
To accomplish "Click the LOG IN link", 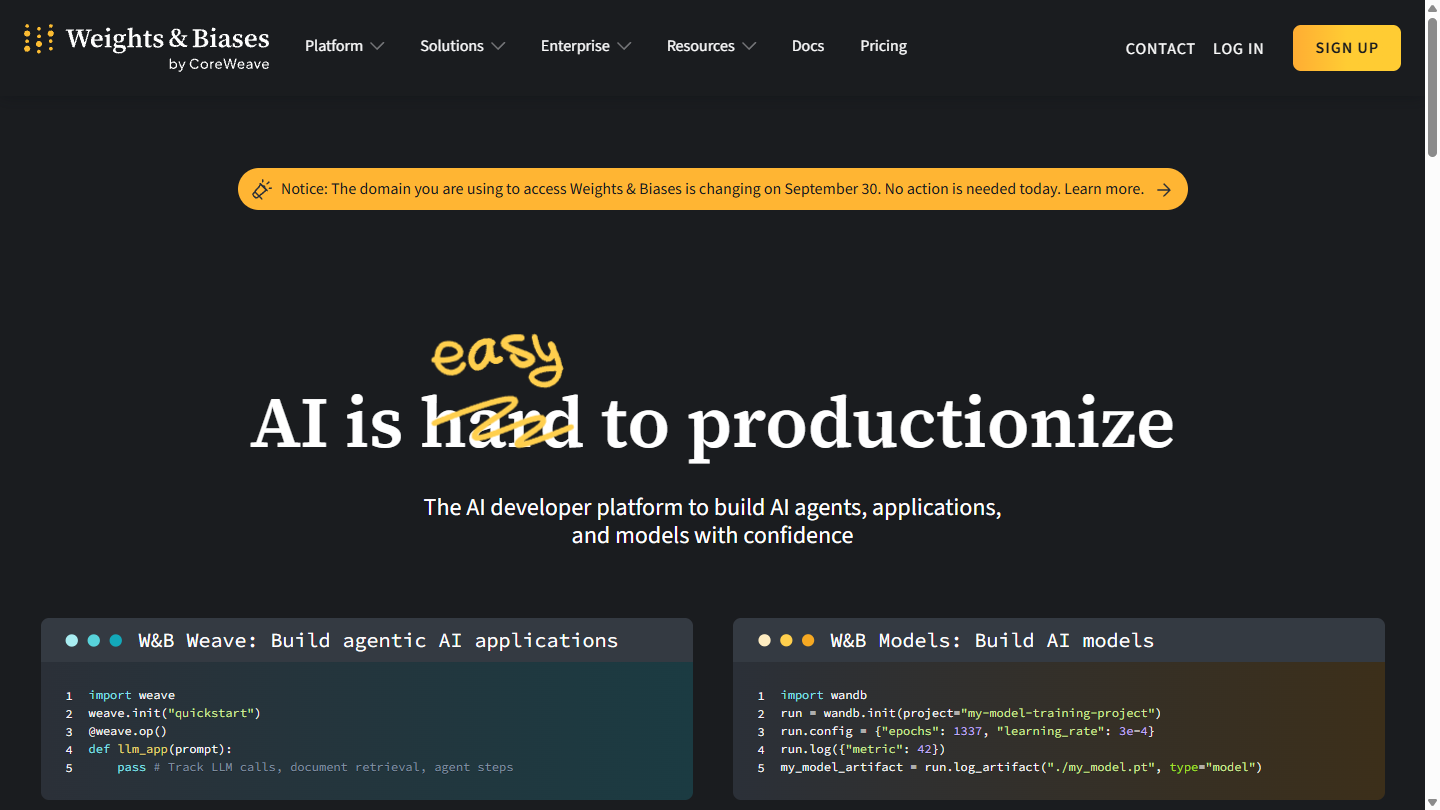I will (1238, 49).
